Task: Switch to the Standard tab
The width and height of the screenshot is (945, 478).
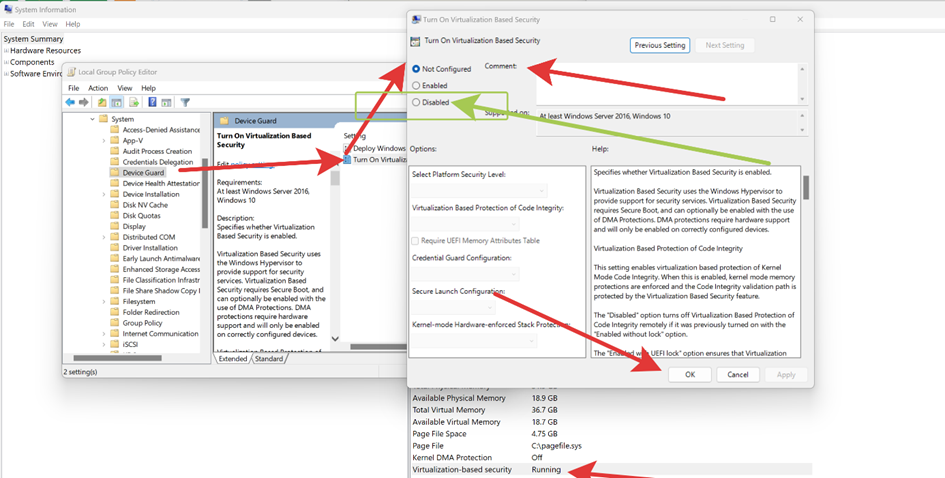Action: (x=268, y=359)
